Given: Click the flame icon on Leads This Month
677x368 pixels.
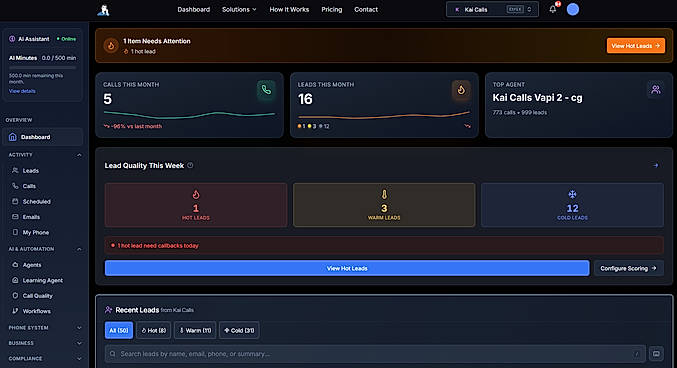Looking at the screenshot, I should pos(461,90).
